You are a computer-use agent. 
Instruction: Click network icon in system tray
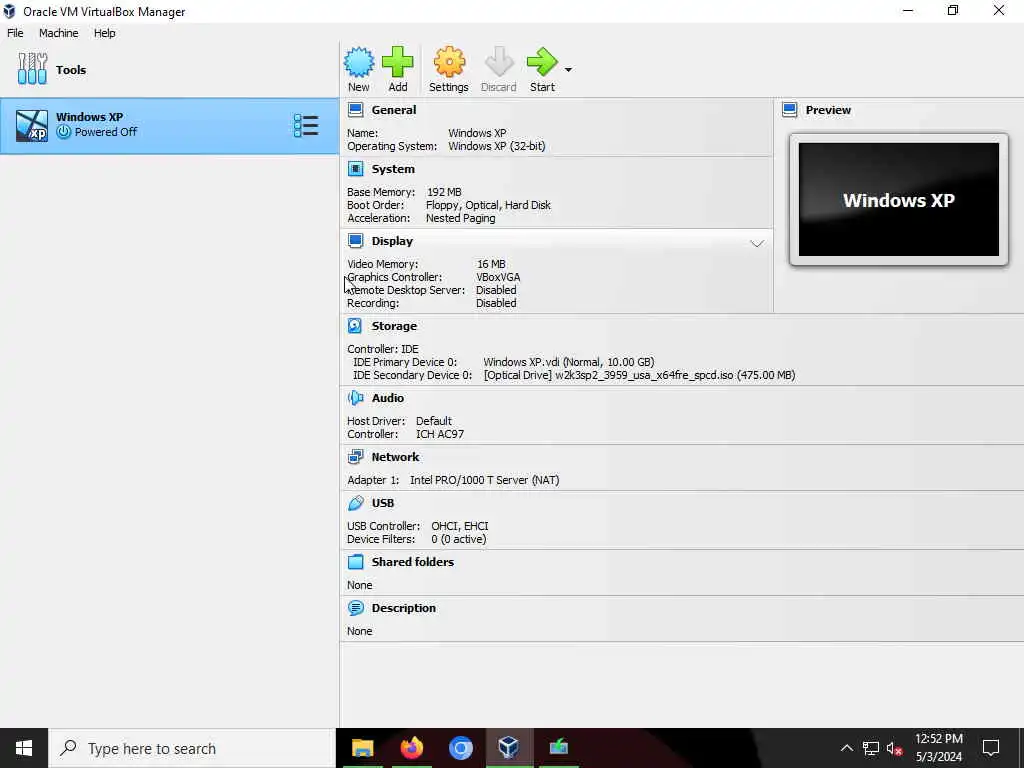(x=871, y=748)
